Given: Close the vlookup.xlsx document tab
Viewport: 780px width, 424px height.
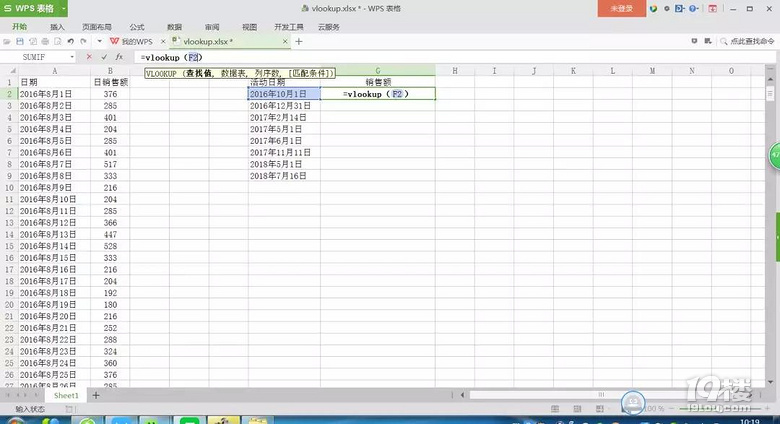Looking at the screenshot, I should pyautogui.click(x=285, y=42).
